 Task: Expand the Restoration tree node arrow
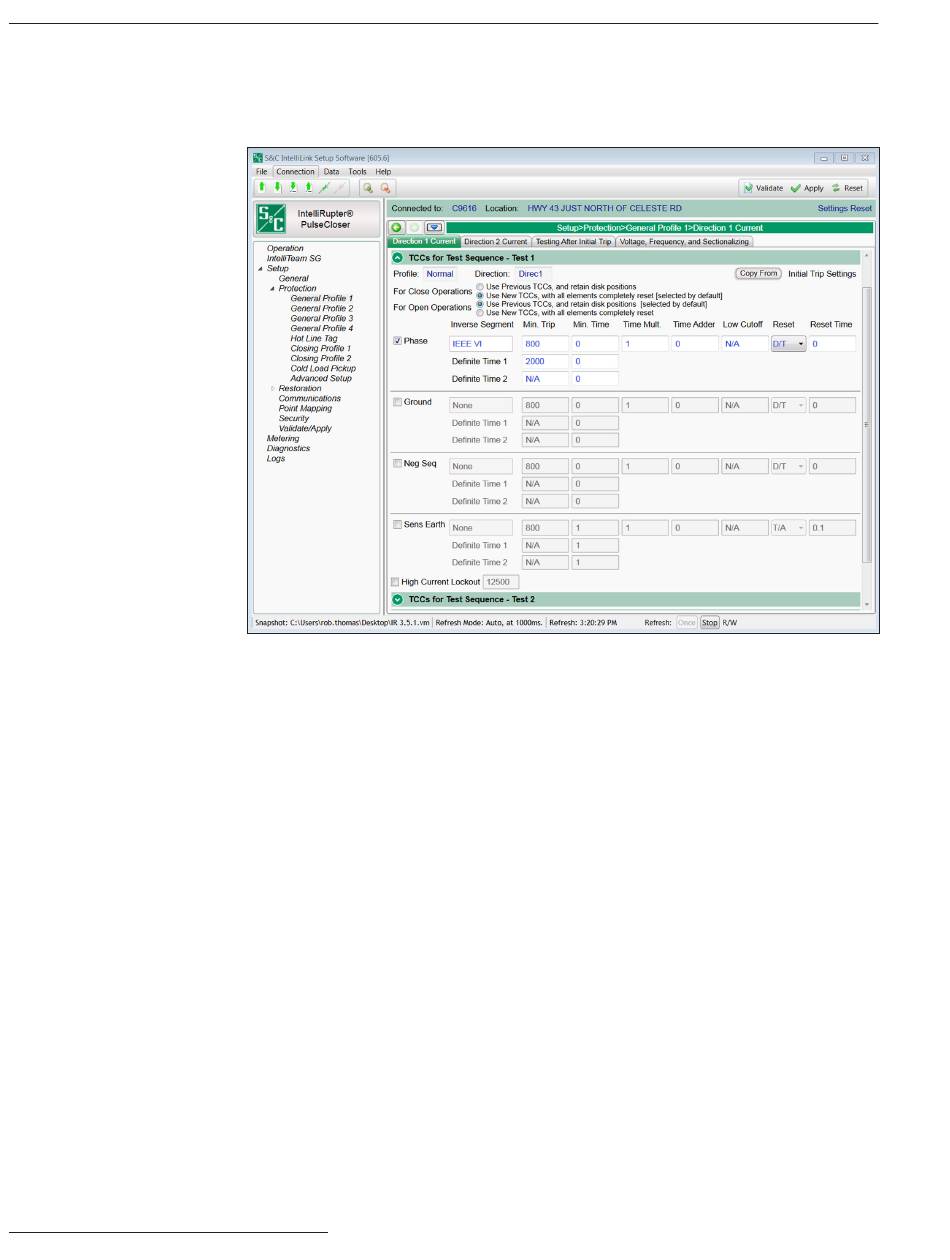click(x=271, y=389)
